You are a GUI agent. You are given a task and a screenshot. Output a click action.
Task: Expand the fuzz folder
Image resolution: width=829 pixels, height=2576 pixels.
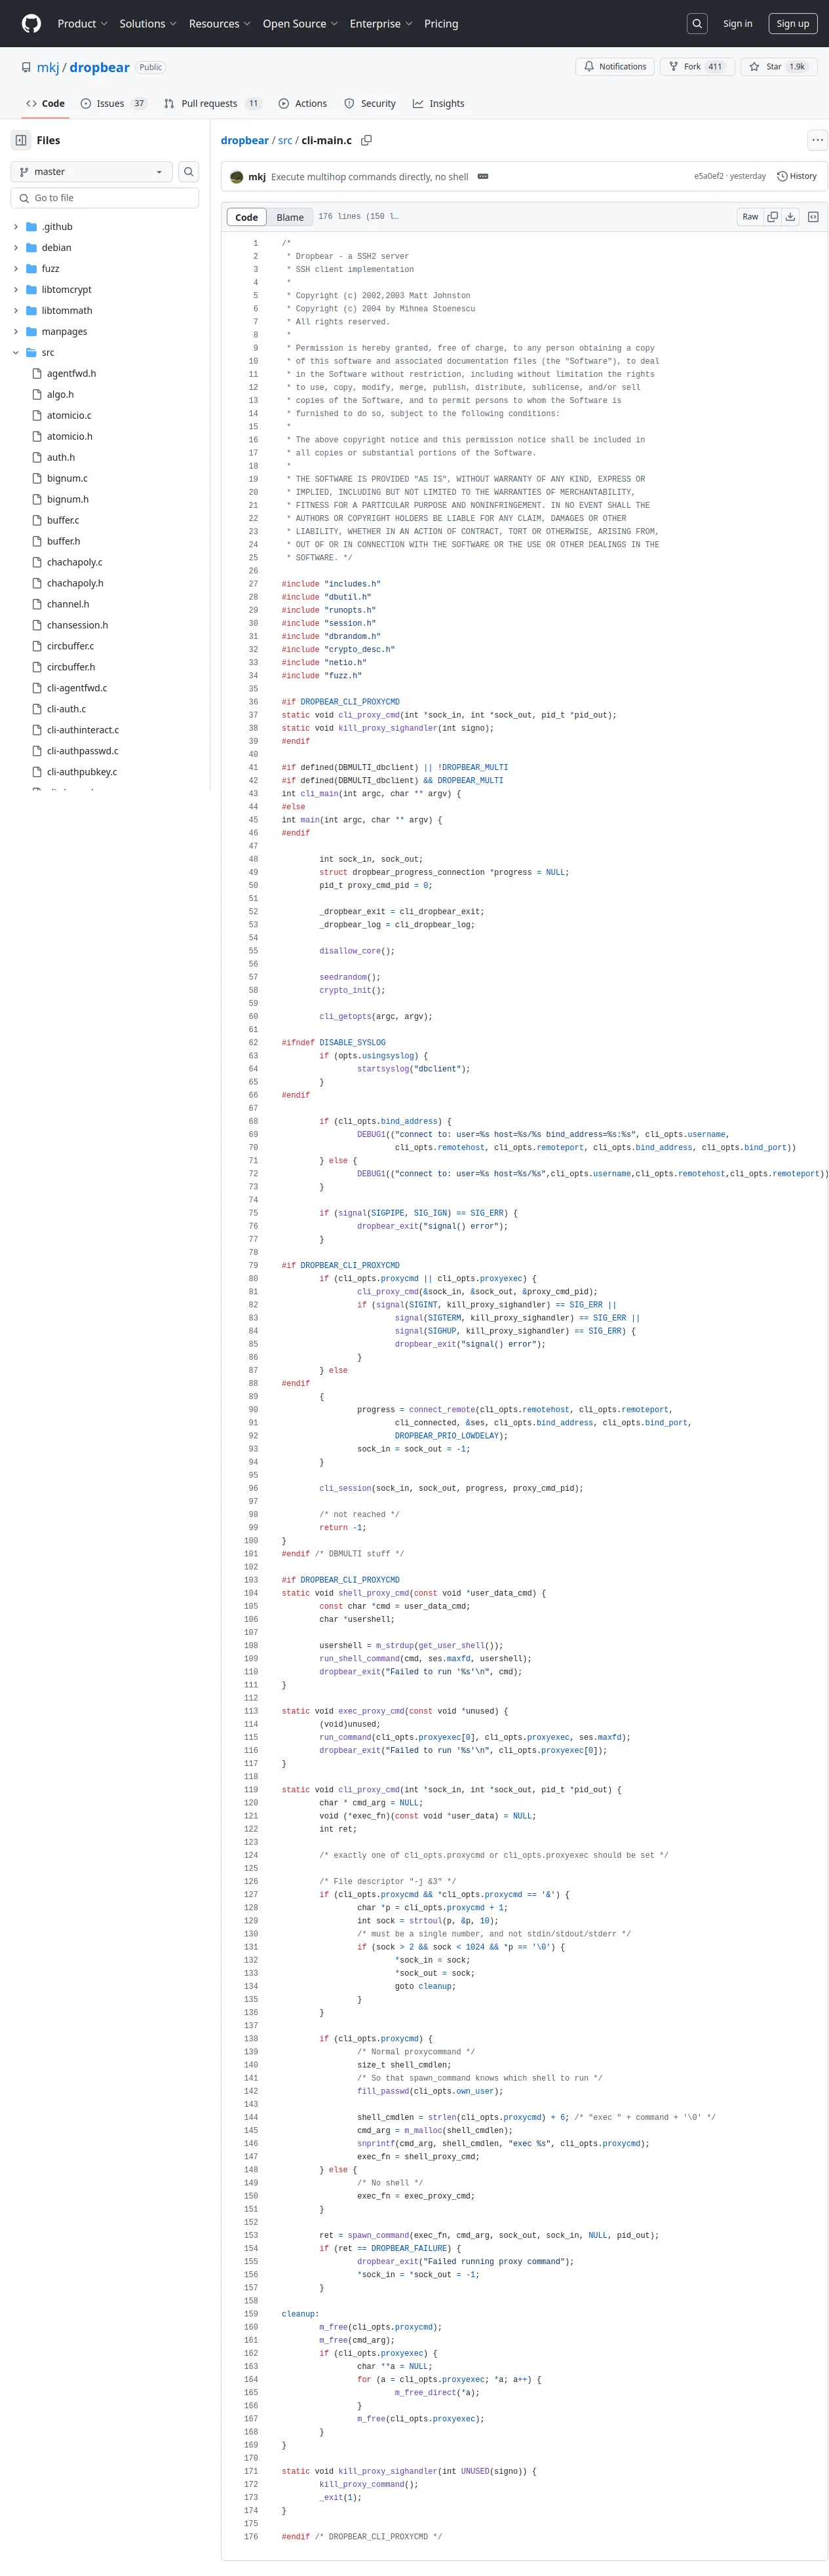(16, 269)
